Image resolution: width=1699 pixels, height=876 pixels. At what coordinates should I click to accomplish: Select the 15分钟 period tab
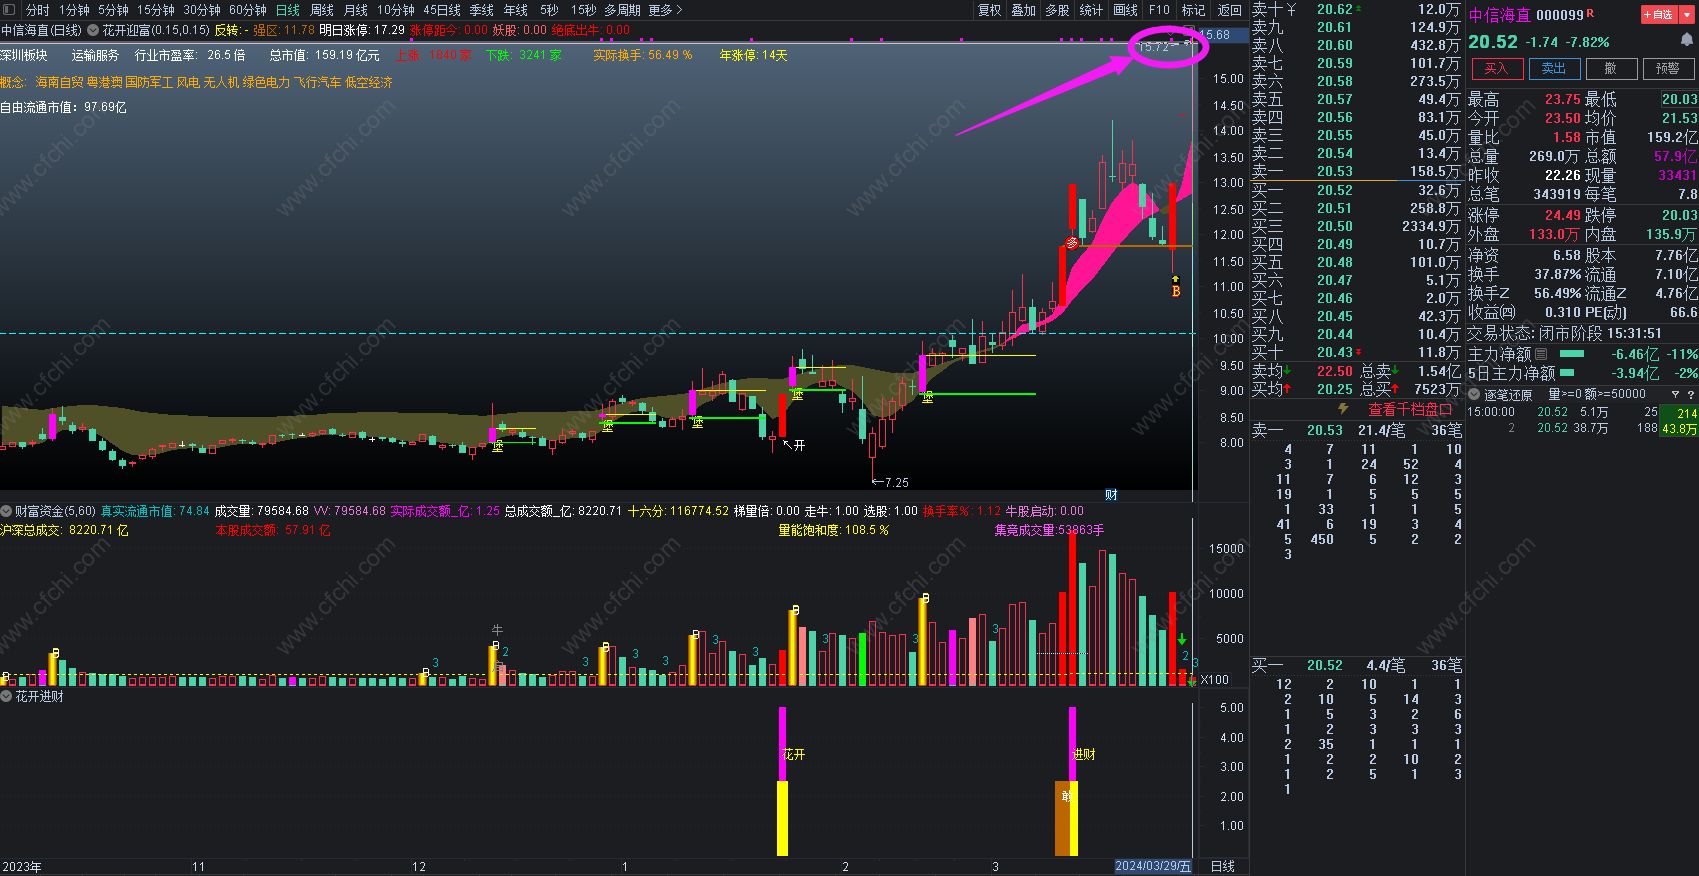(156, 10)
